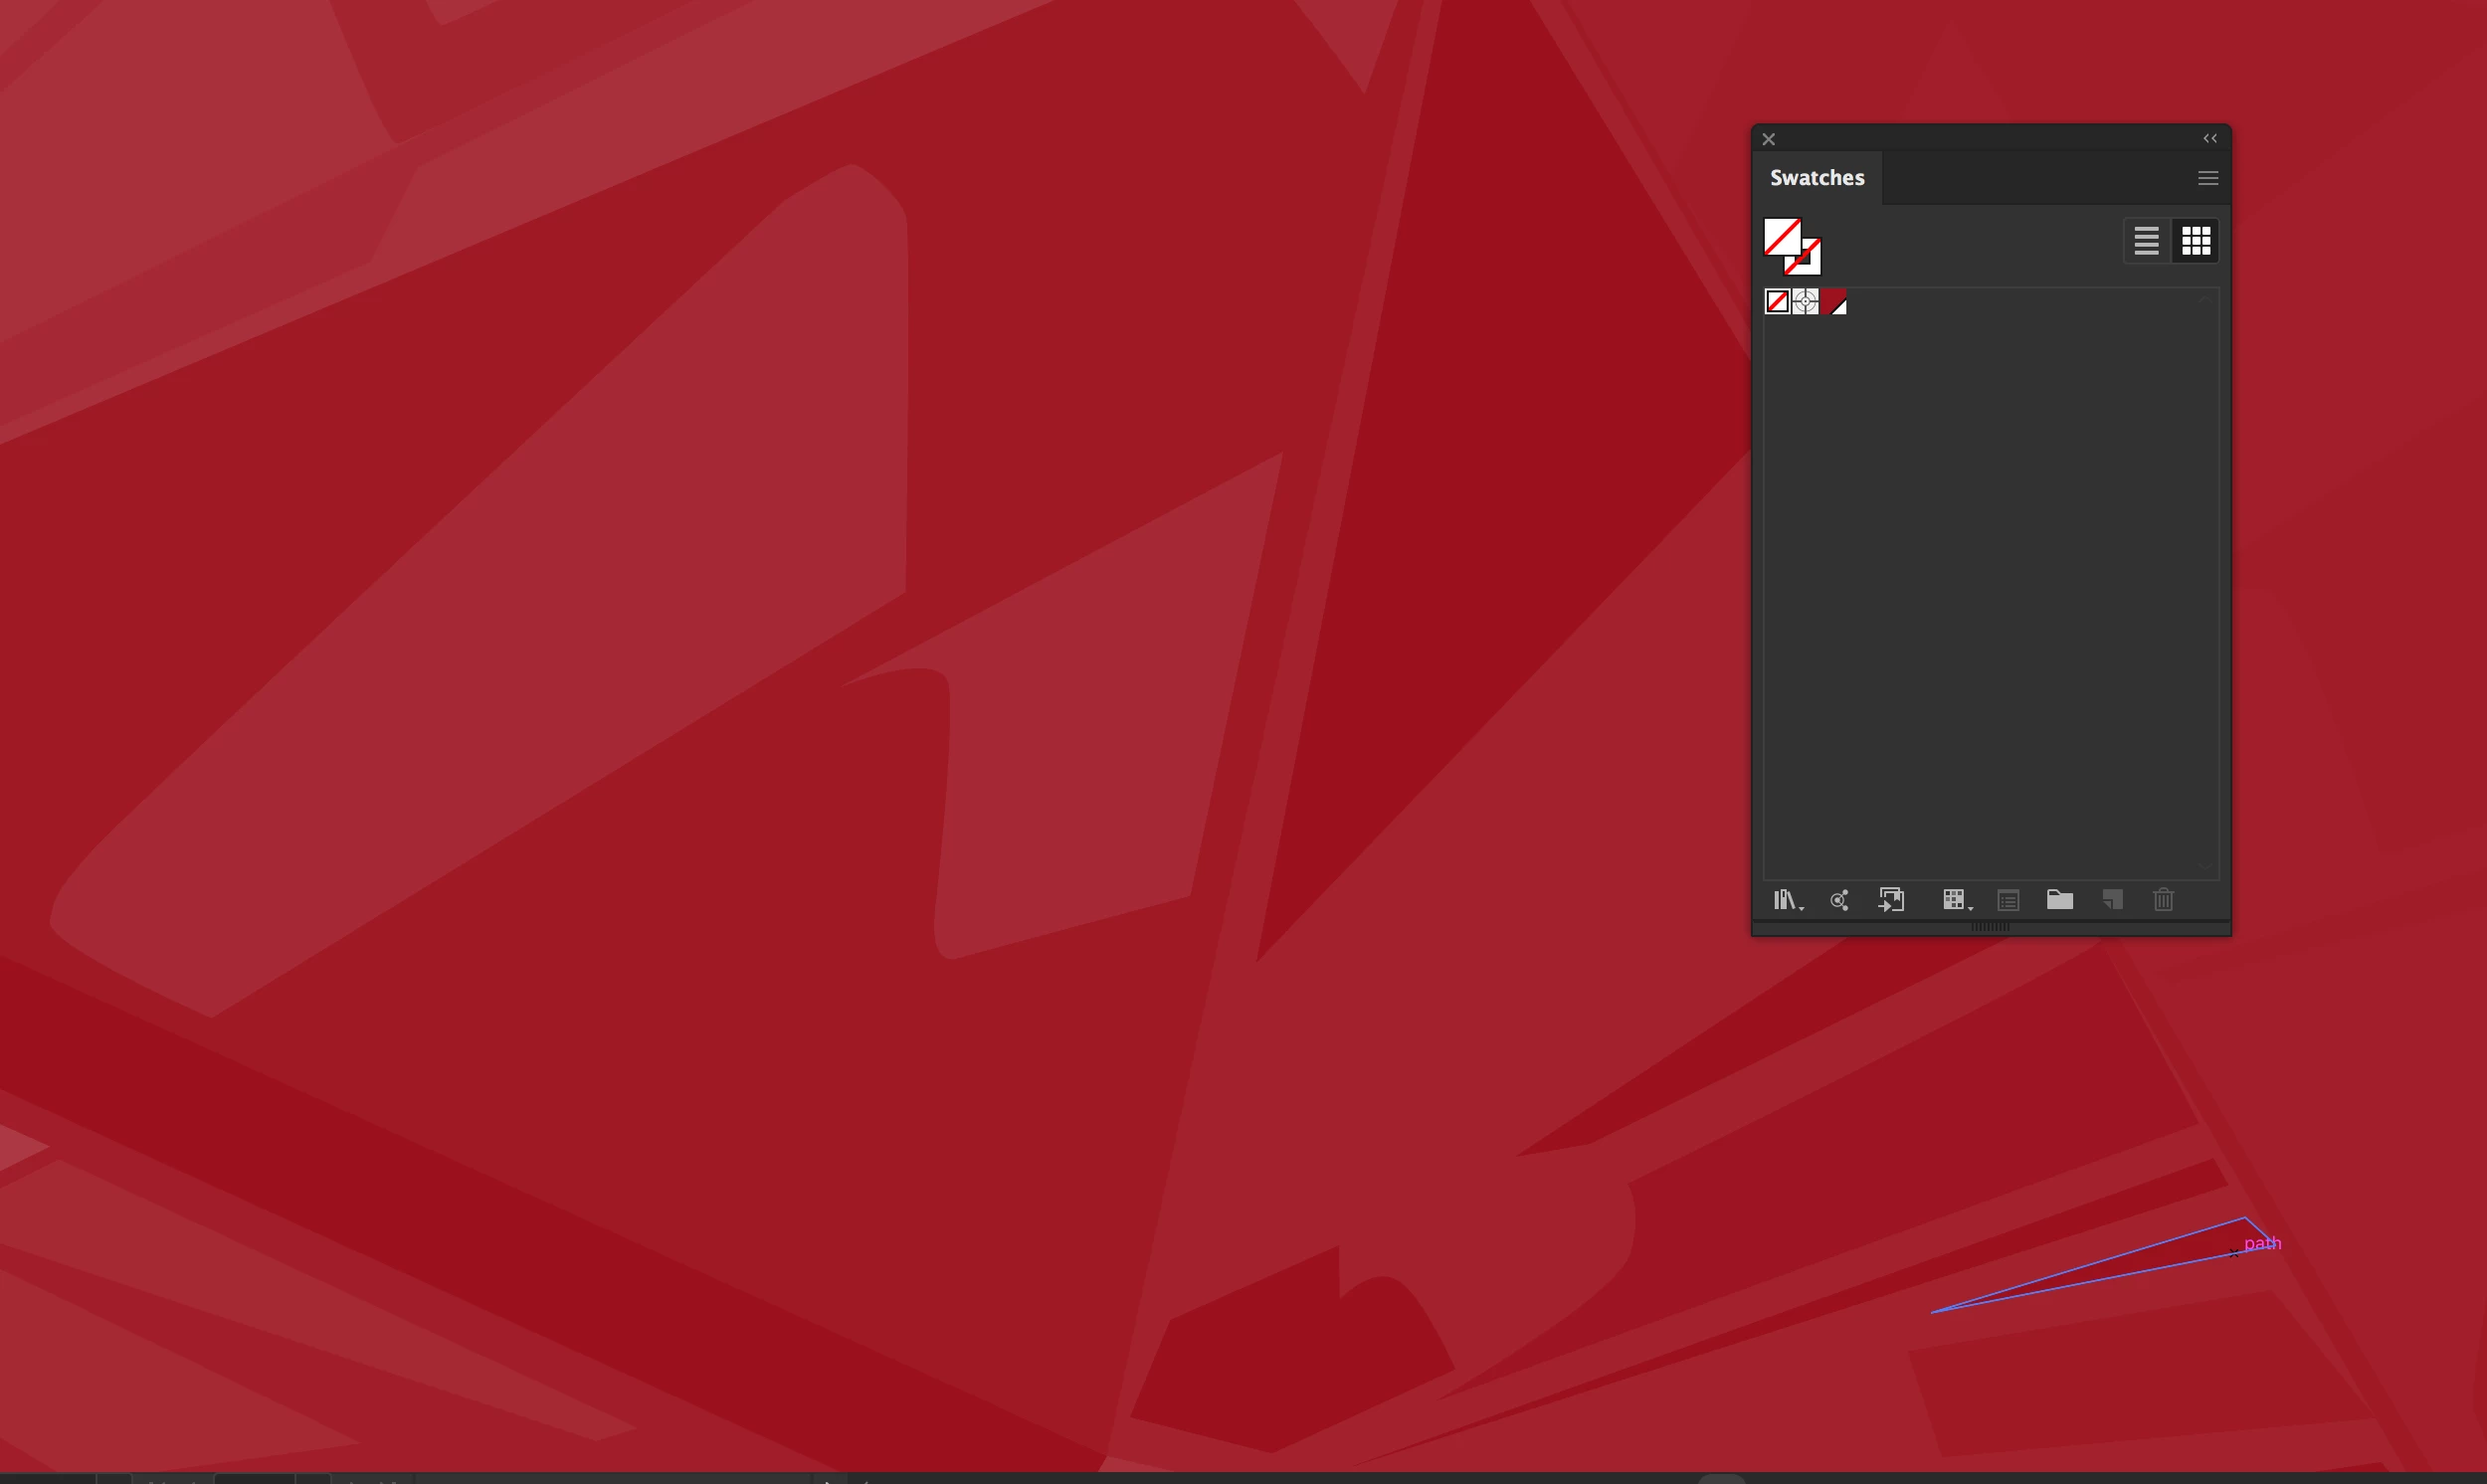
Task: Click the Delete Swatch trash icon
Action: (2163, 900)
